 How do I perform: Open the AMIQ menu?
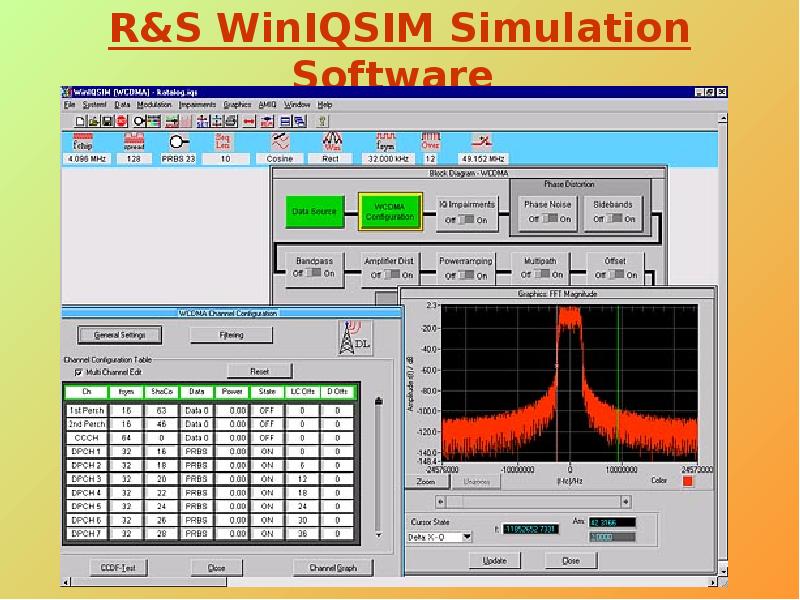(x=267, y=105)
